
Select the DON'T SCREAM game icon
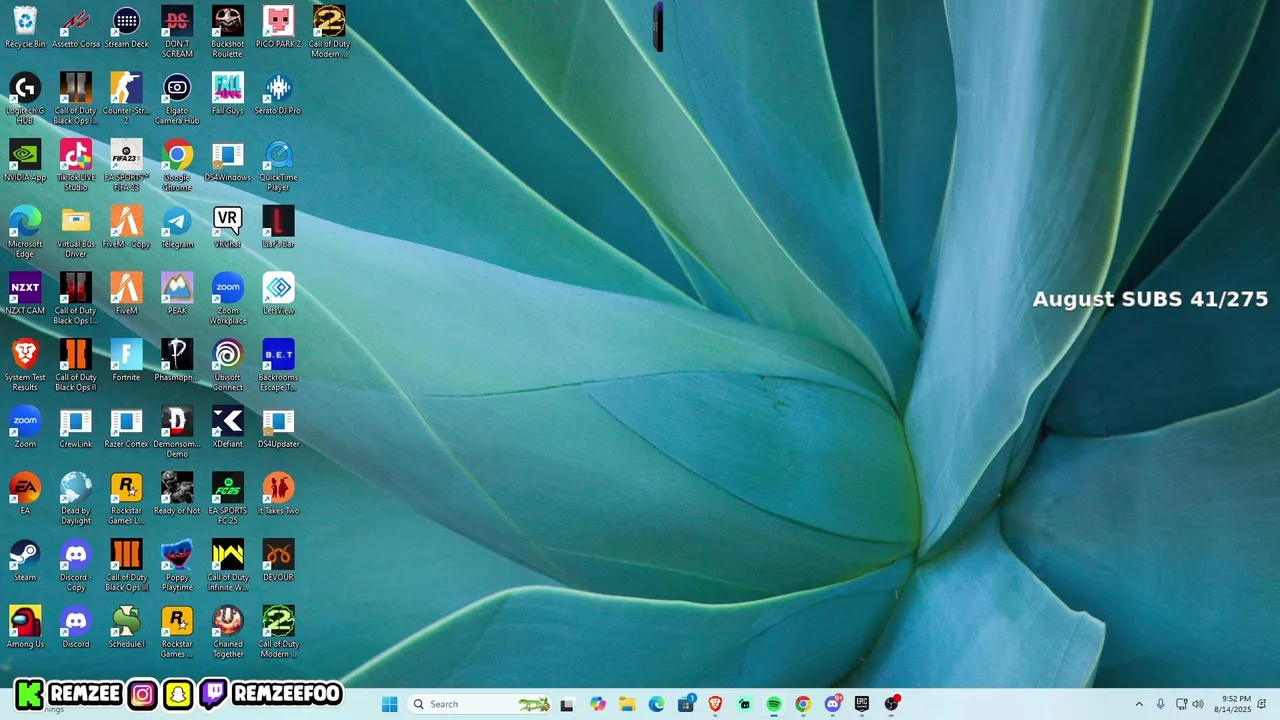click(x=177, y=32)
